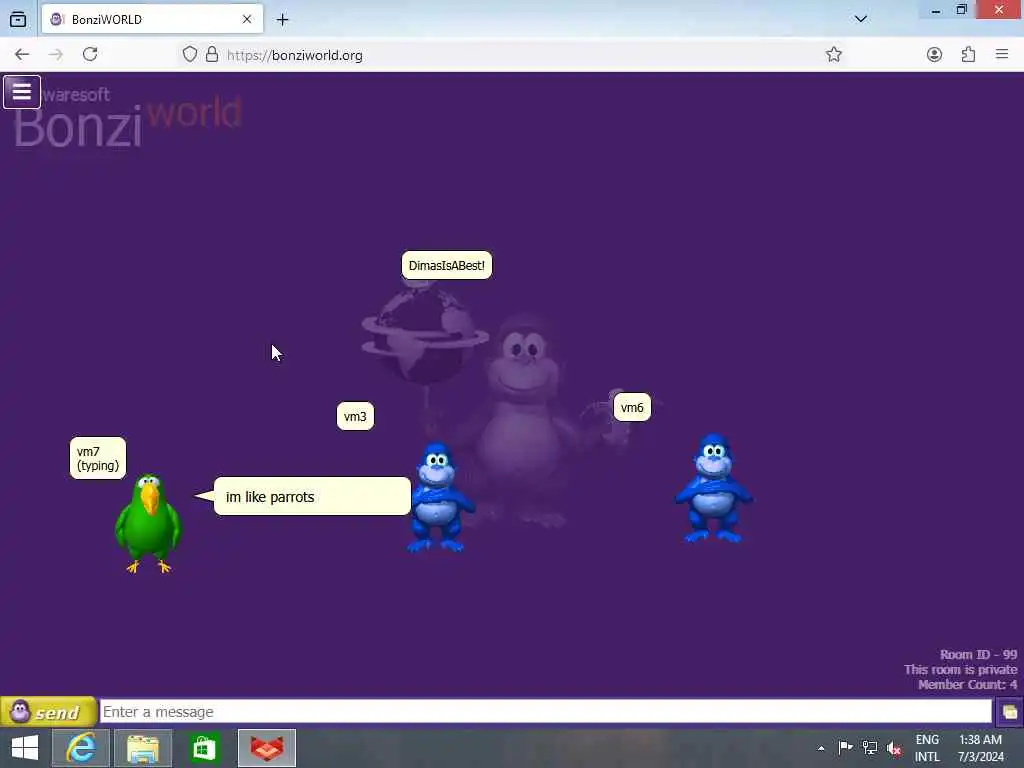This screenshot has width=1024, height=768.
Task: Open the extensions puzzle icon
Action: click(x=968, y=55)
